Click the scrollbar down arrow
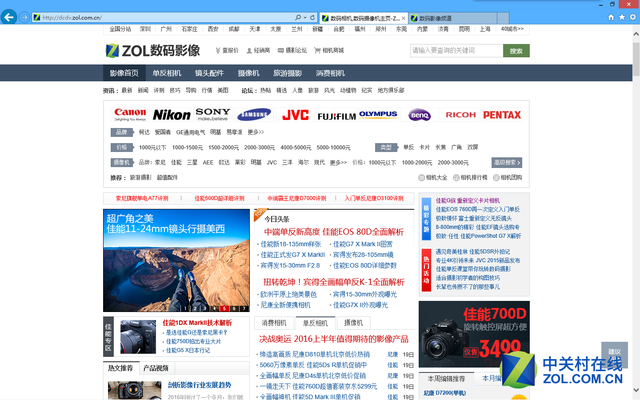Viewport: 640px width, 400px height. point(636,390)
